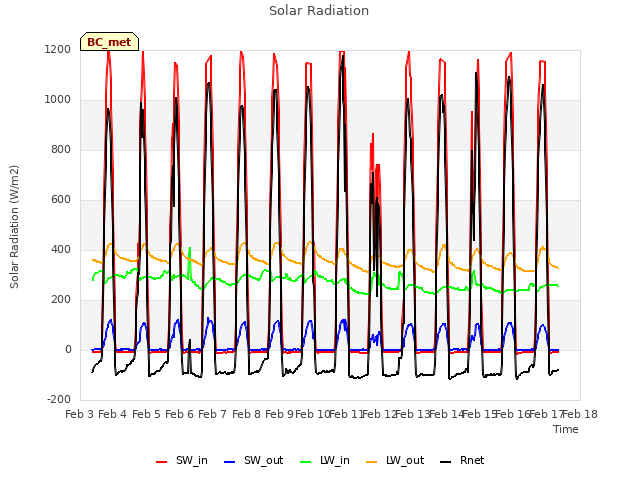Click the Time axis label
640x480 pixels.
[x=566, y=429]
